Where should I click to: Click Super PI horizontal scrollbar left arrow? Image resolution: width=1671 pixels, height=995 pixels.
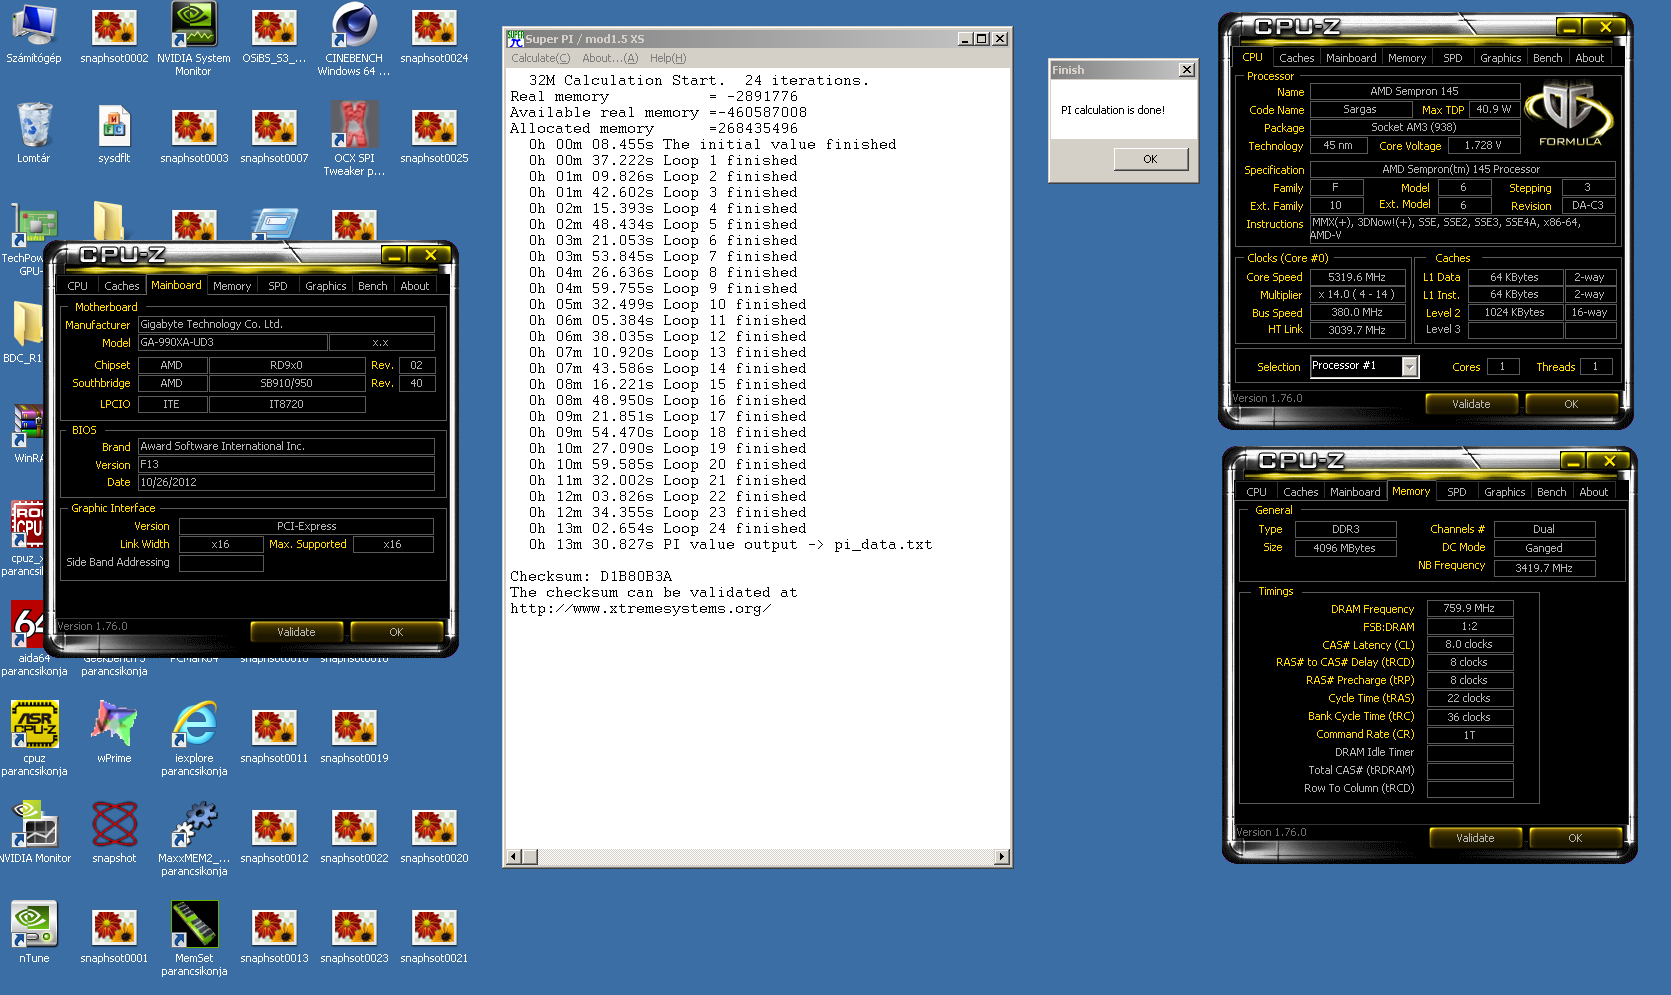coord(515,857)
